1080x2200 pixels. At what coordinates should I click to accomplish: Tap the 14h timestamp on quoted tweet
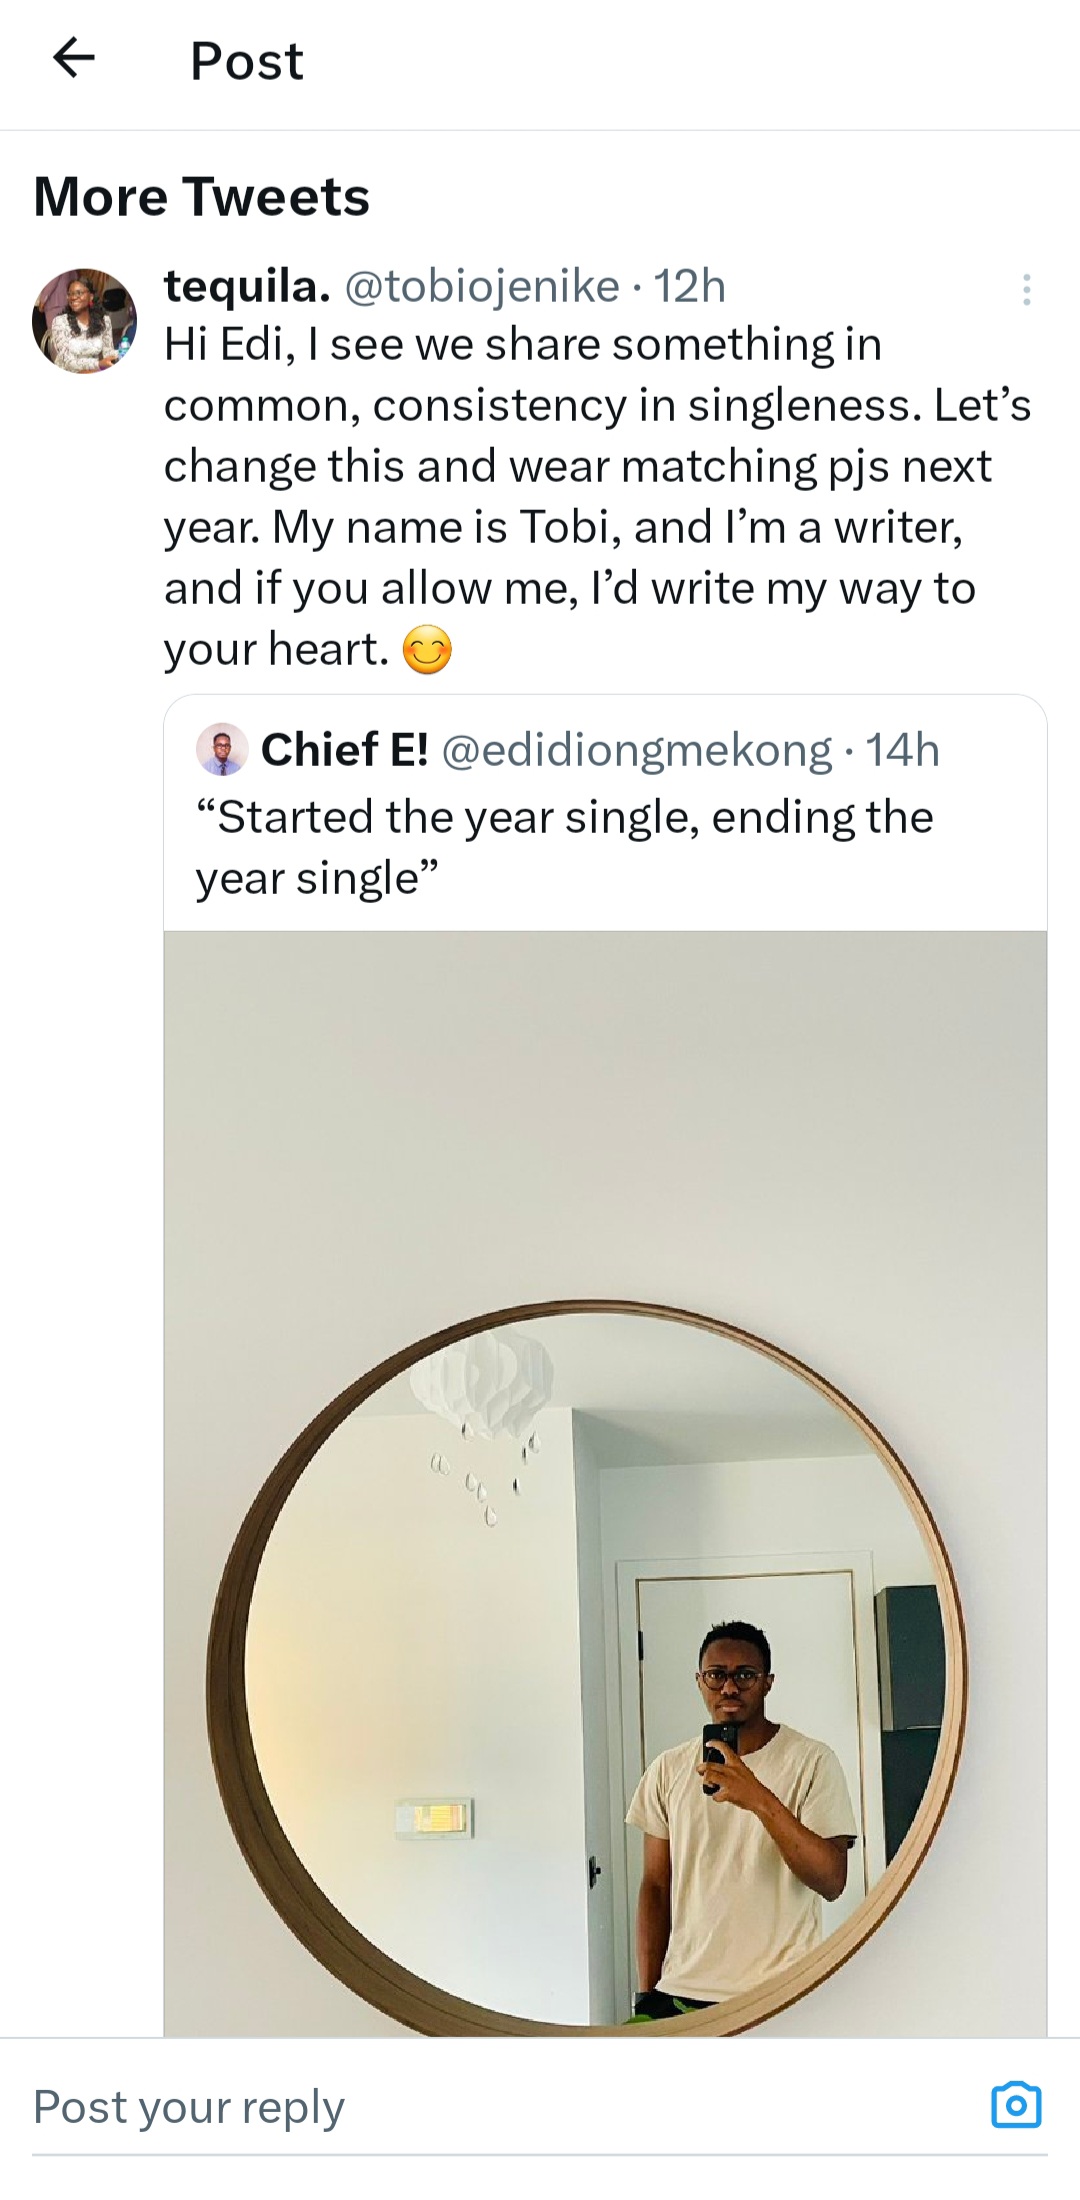tap(903, 750)
